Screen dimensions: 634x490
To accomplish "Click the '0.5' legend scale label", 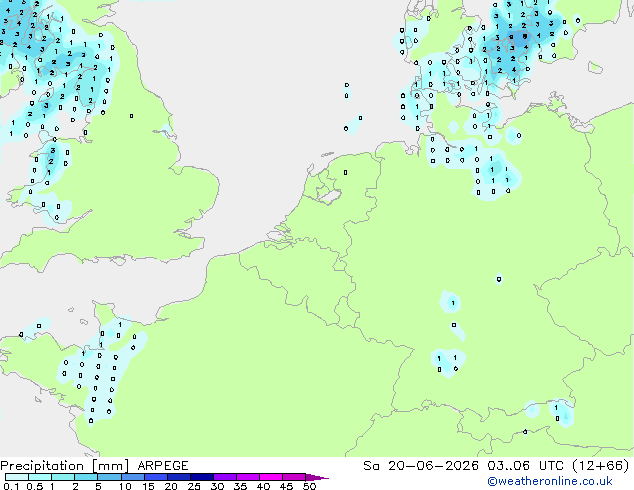I will 35,486.
